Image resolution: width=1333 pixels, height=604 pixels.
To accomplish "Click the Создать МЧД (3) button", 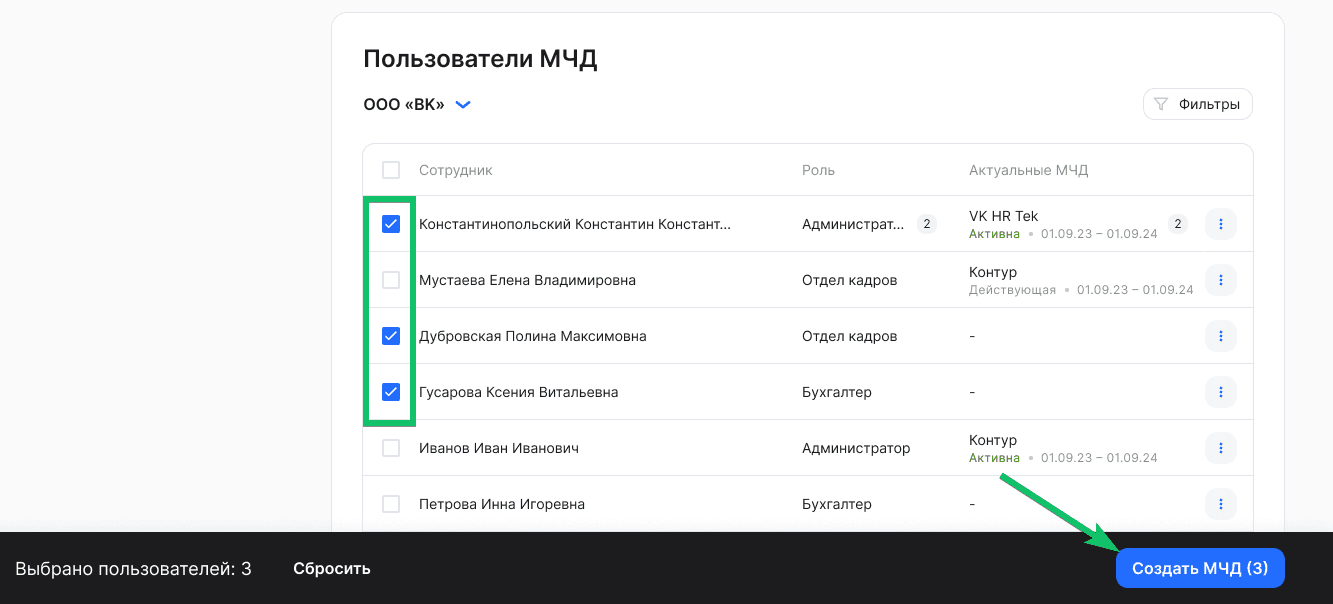I will 1200,568.
